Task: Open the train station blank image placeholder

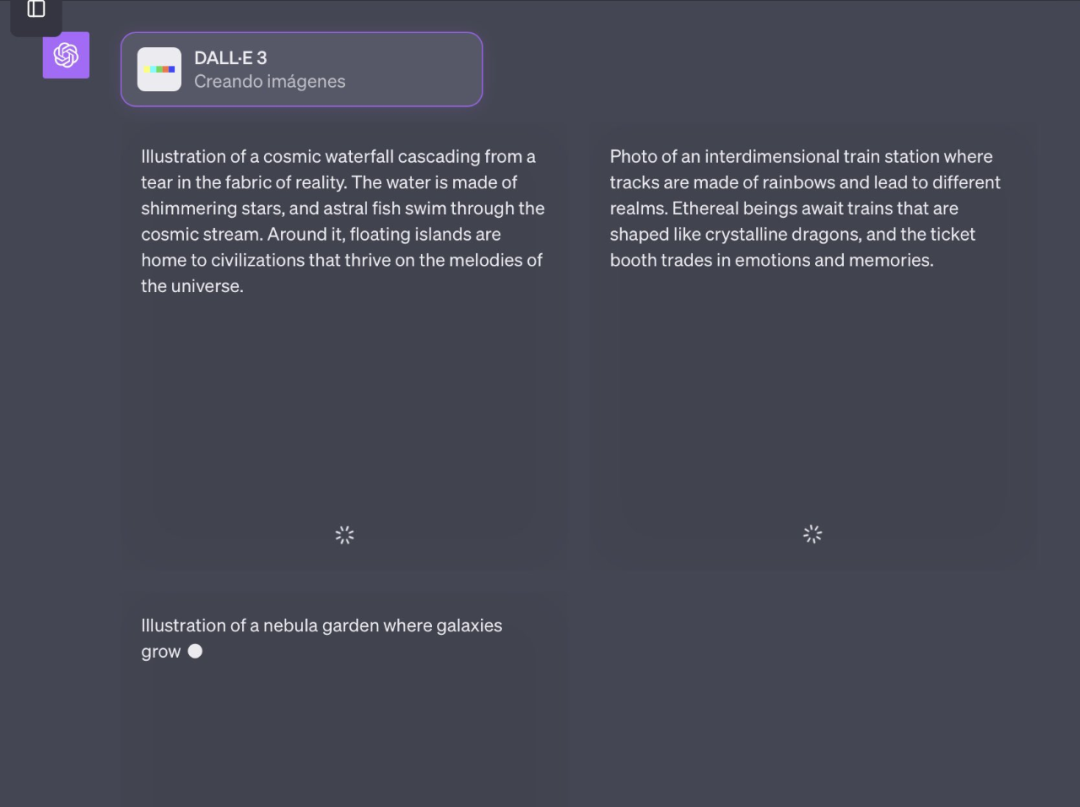Action: pos(812,400)
